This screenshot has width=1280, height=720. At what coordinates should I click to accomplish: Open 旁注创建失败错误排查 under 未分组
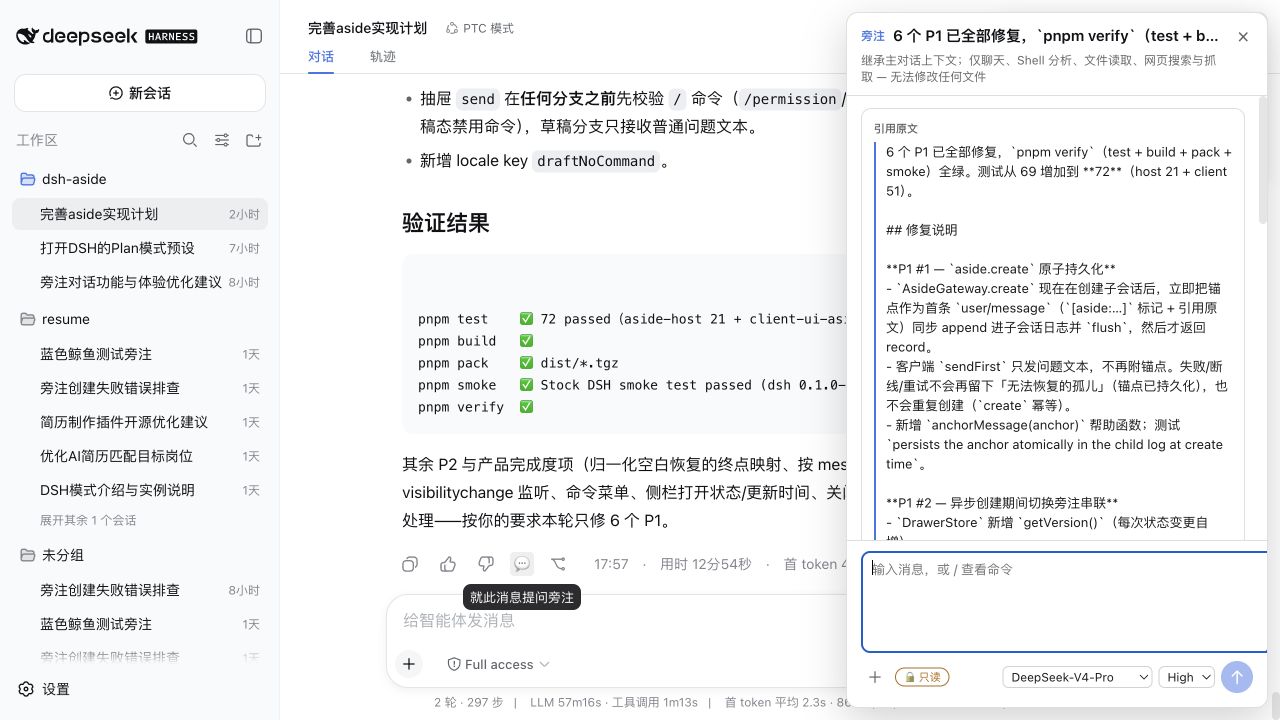(140, 590)
